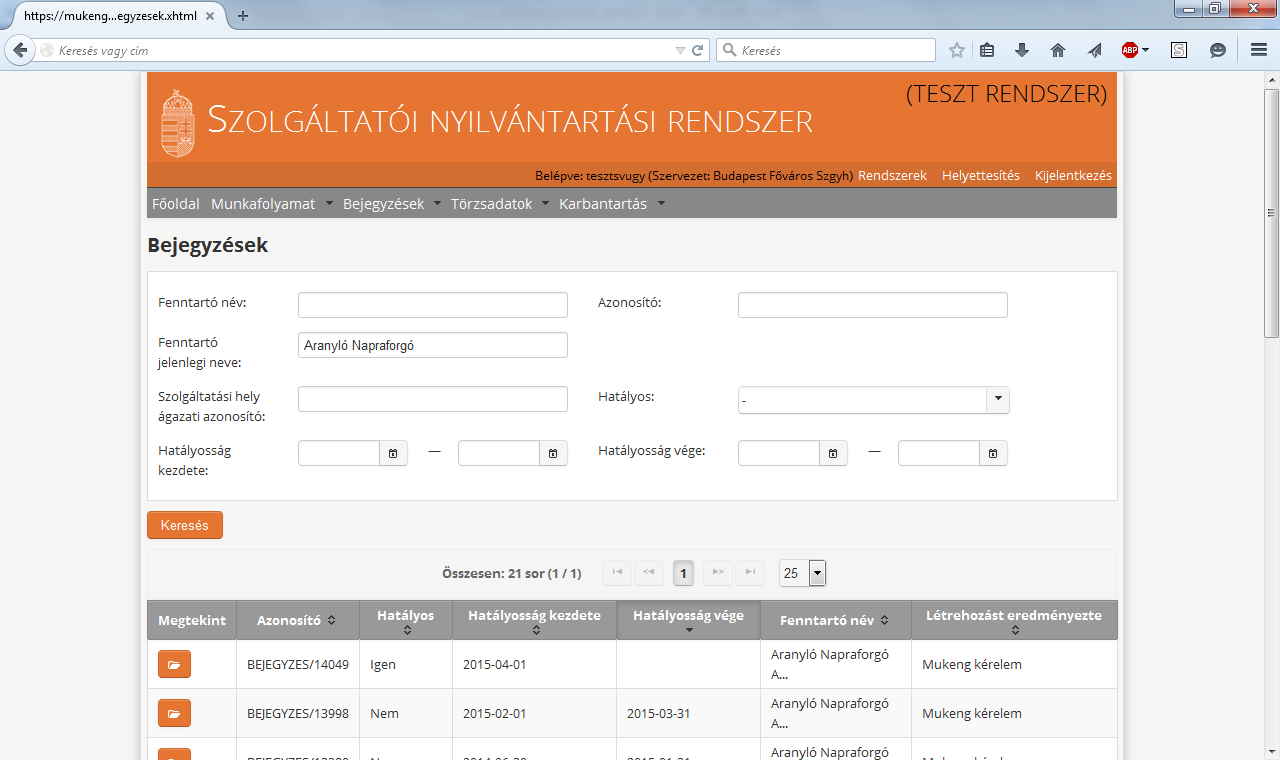Click the Igen value in Hatályos column
Image resolution: width=1280 pixels, height=760 pixels.
383,664
